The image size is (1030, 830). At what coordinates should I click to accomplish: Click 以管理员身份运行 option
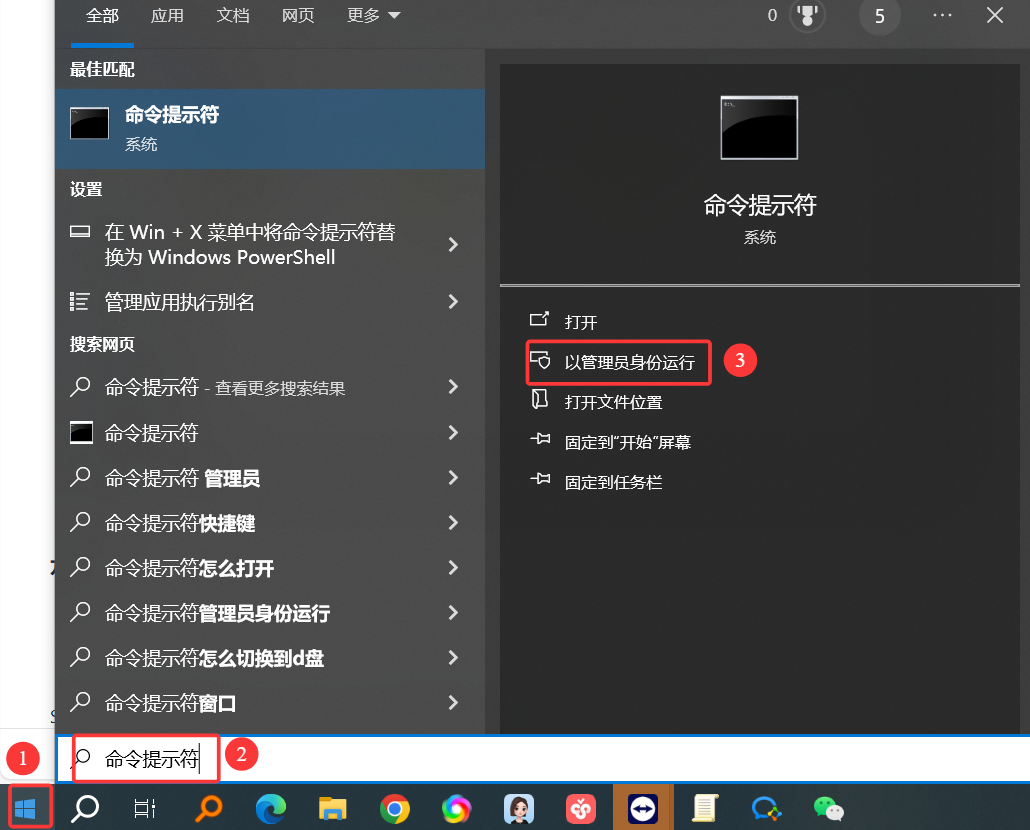[628, 363]
